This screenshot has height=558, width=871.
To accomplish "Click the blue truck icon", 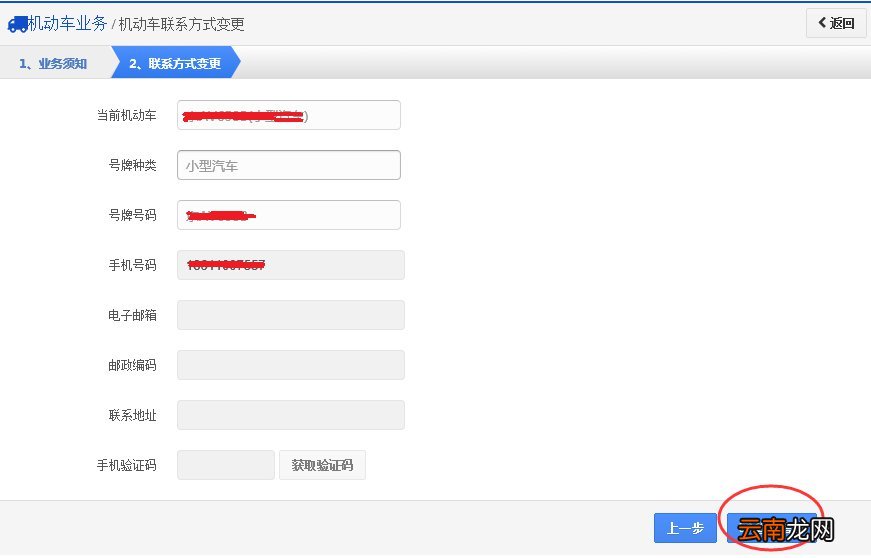I will pos(17,24).
